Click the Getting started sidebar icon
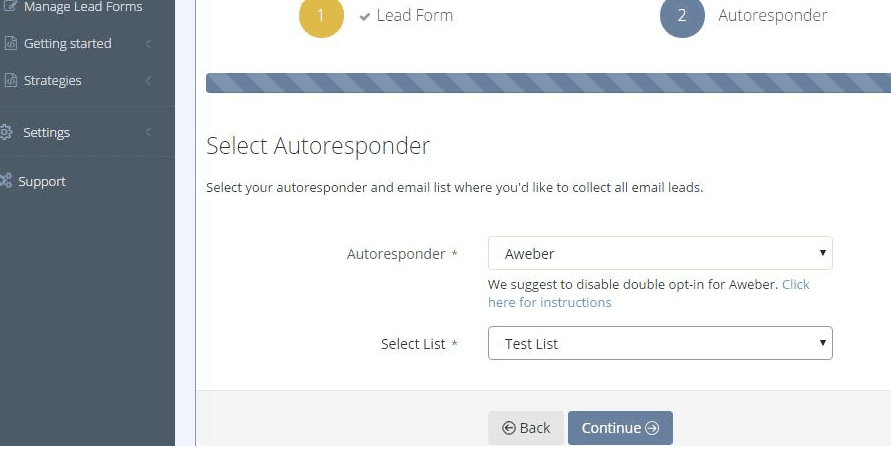Viewport: 891px width, 460px height. pyautogui.click(x=10, y=43)
